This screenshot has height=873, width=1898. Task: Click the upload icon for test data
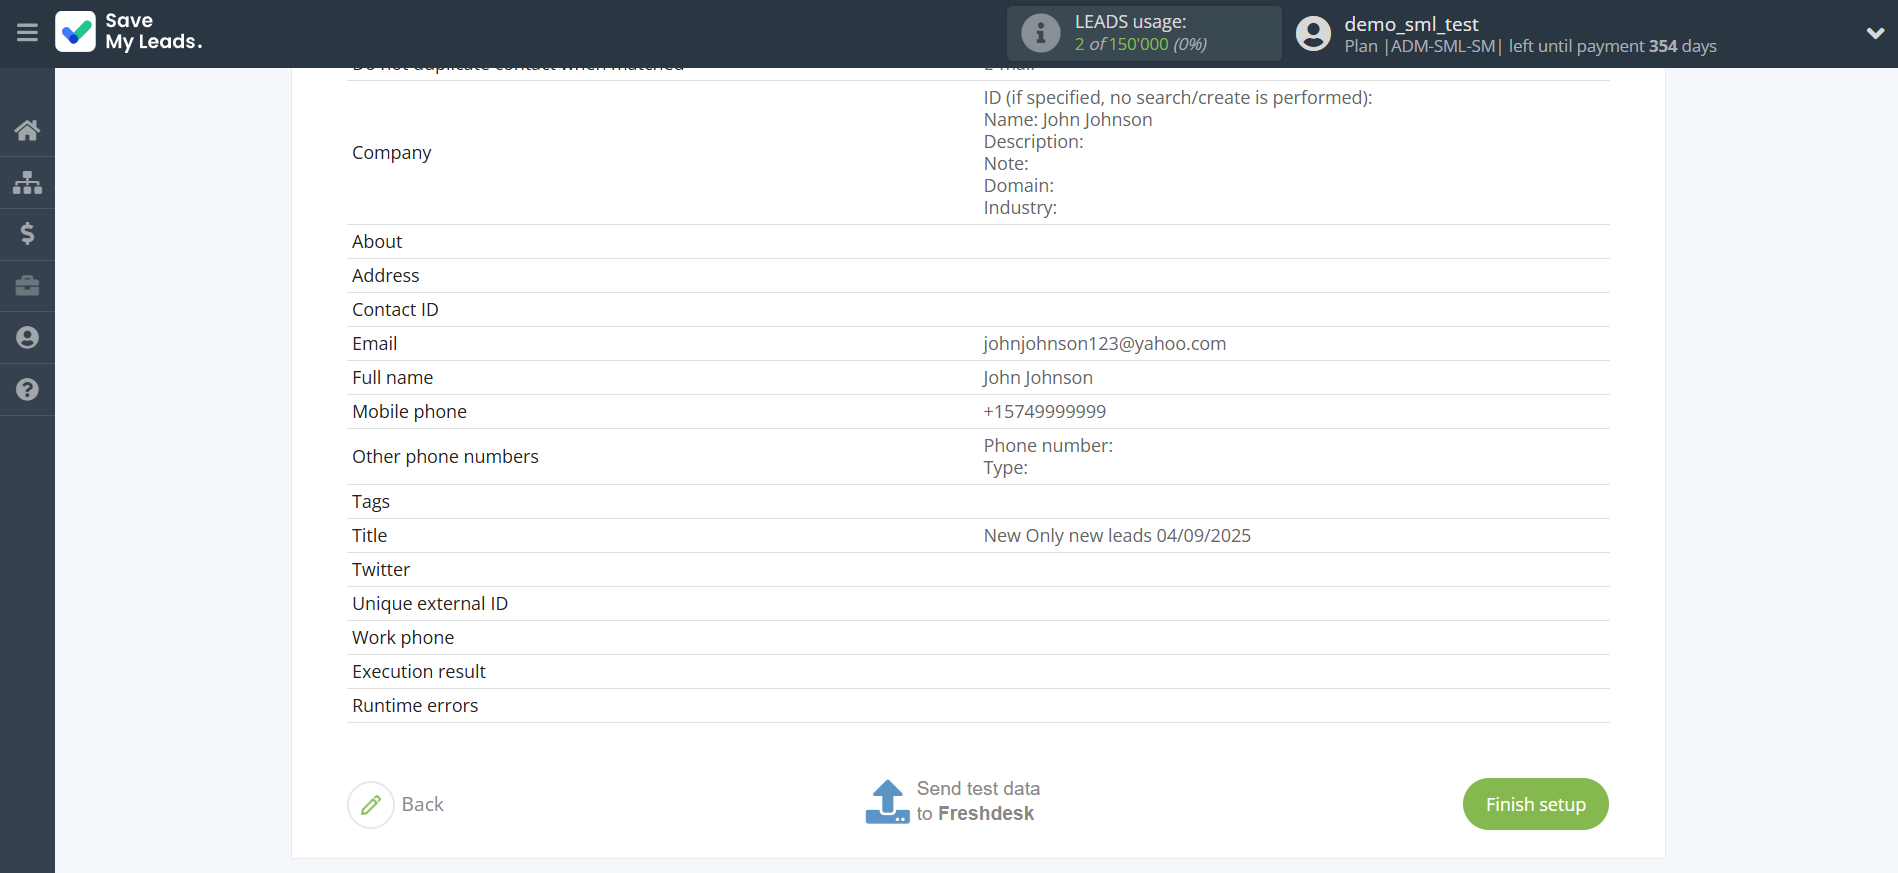point(887,802)
